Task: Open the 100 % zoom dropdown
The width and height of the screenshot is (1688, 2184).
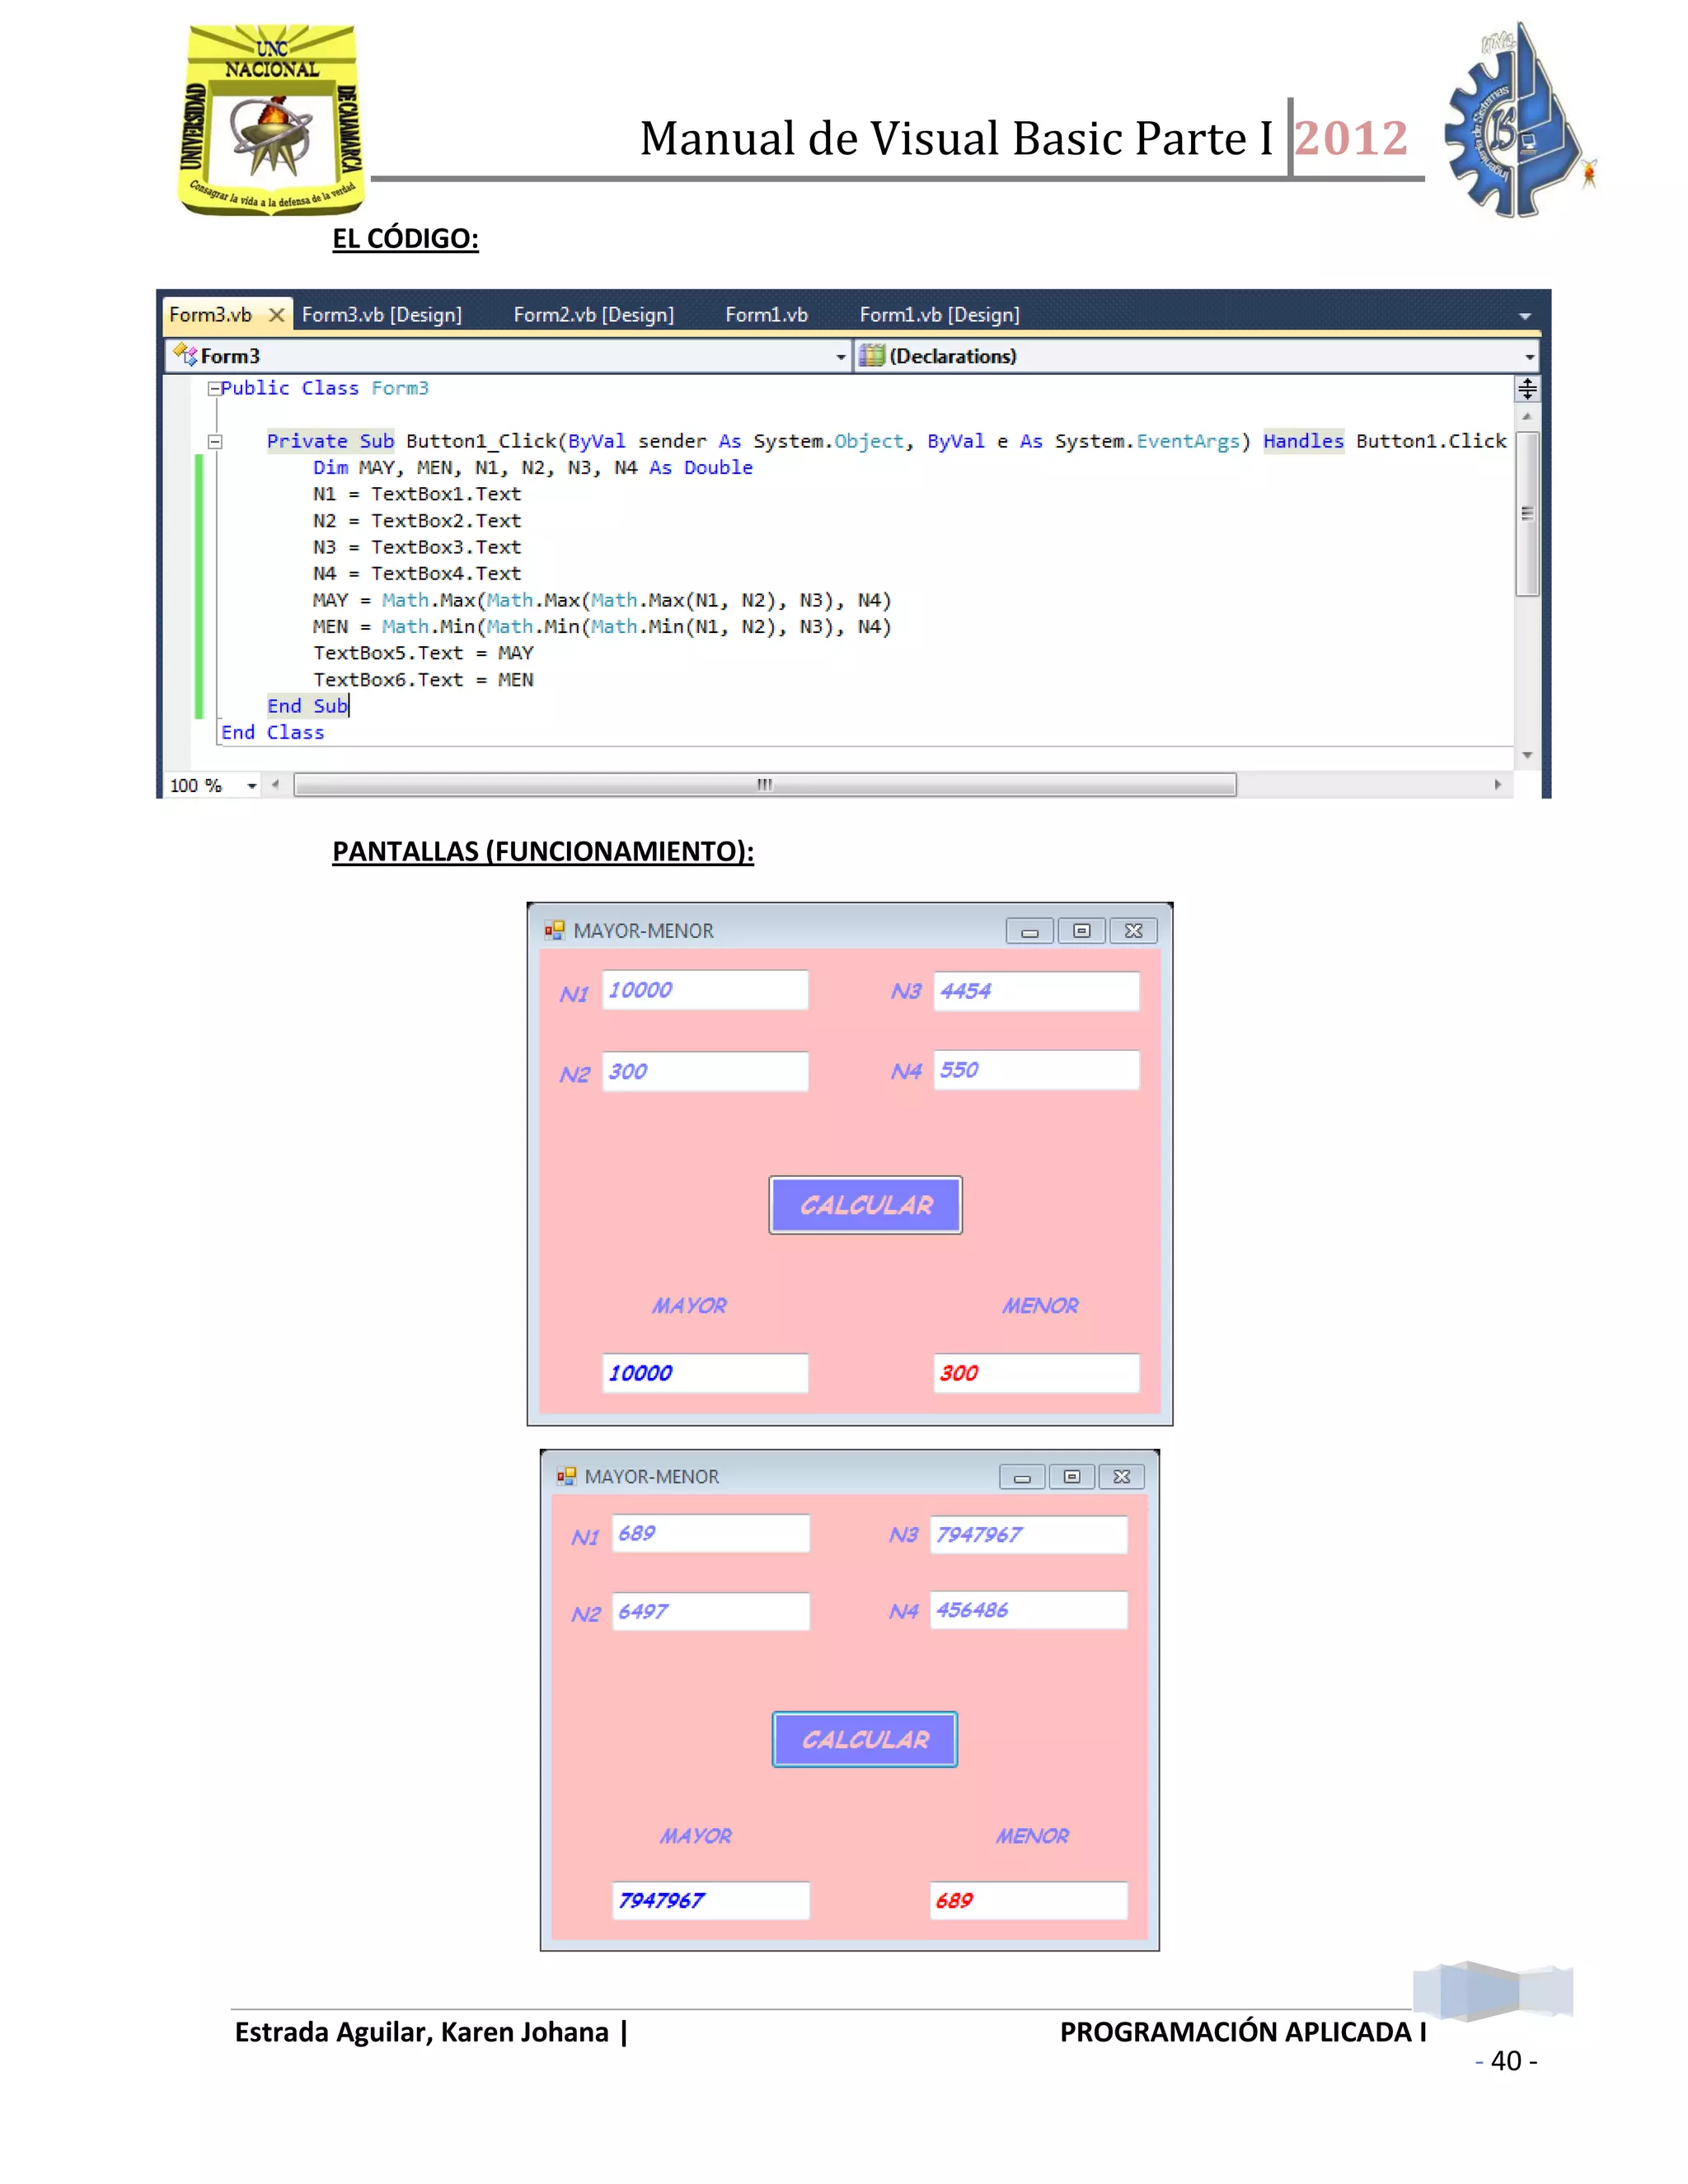Action: [x=252, y=786]
